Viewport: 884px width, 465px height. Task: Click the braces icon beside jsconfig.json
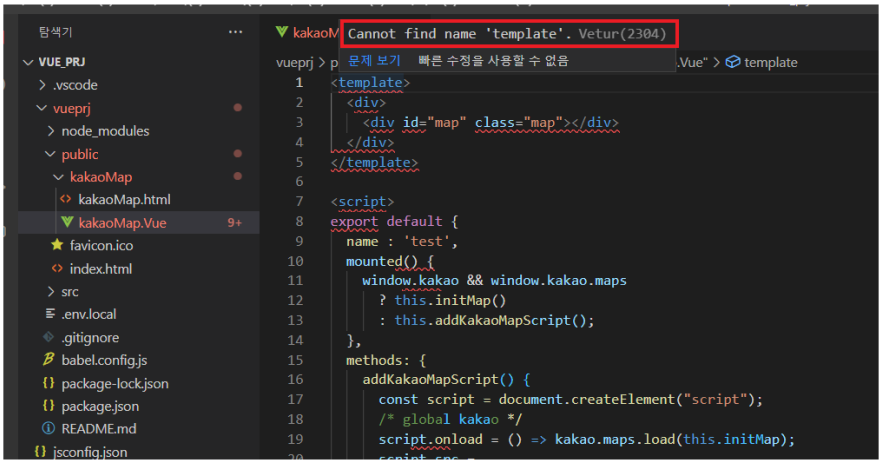(40, 451)
